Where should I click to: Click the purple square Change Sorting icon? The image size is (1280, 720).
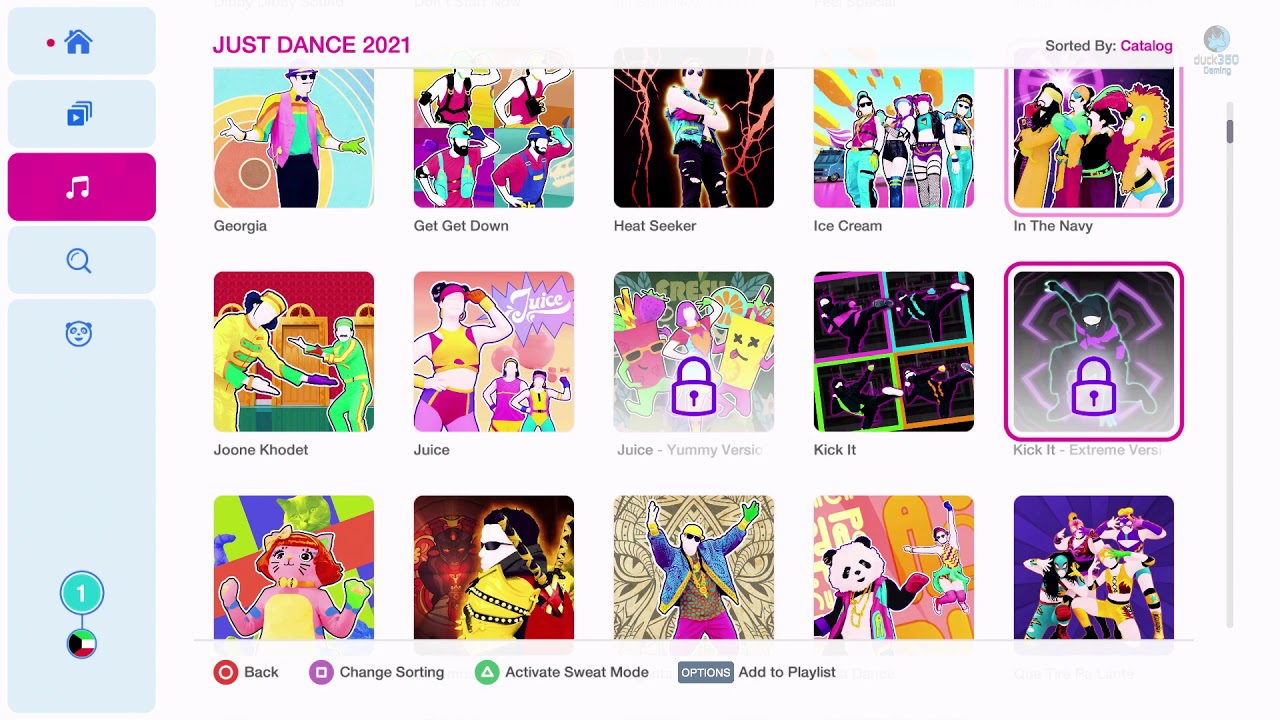point(321,672)
